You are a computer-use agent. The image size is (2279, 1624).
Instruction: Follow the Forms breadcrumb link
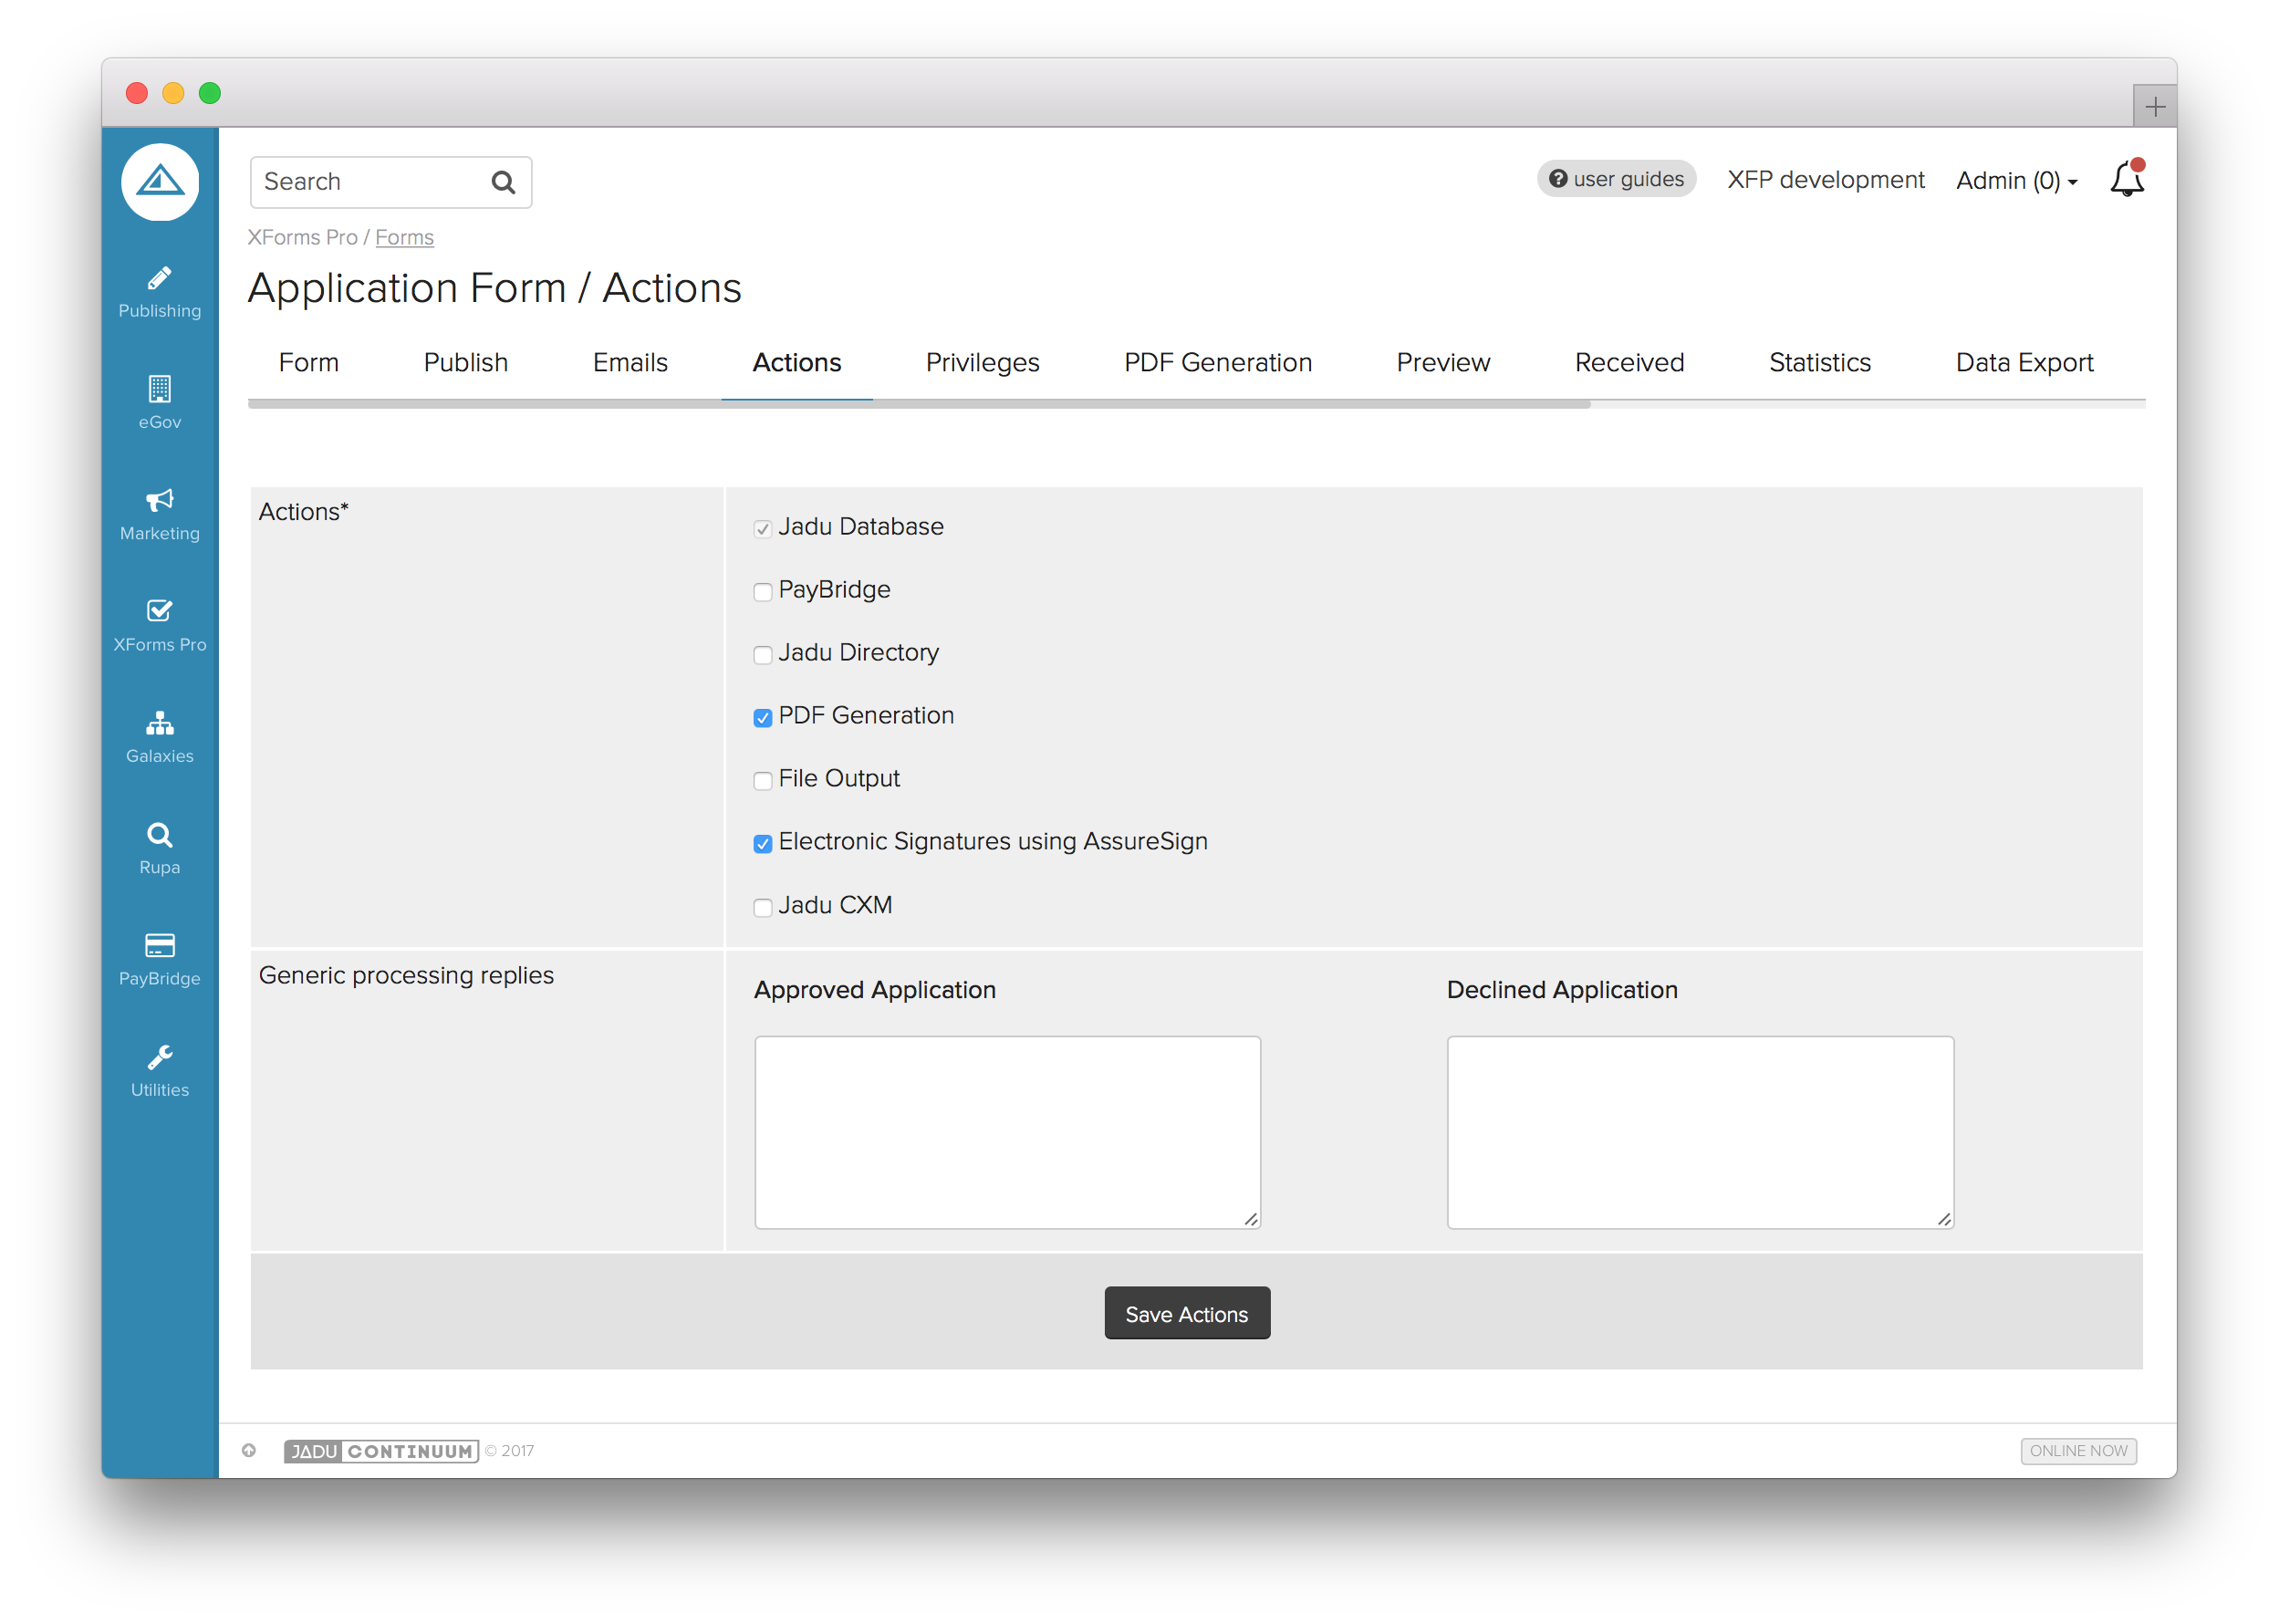coord(404,238)
